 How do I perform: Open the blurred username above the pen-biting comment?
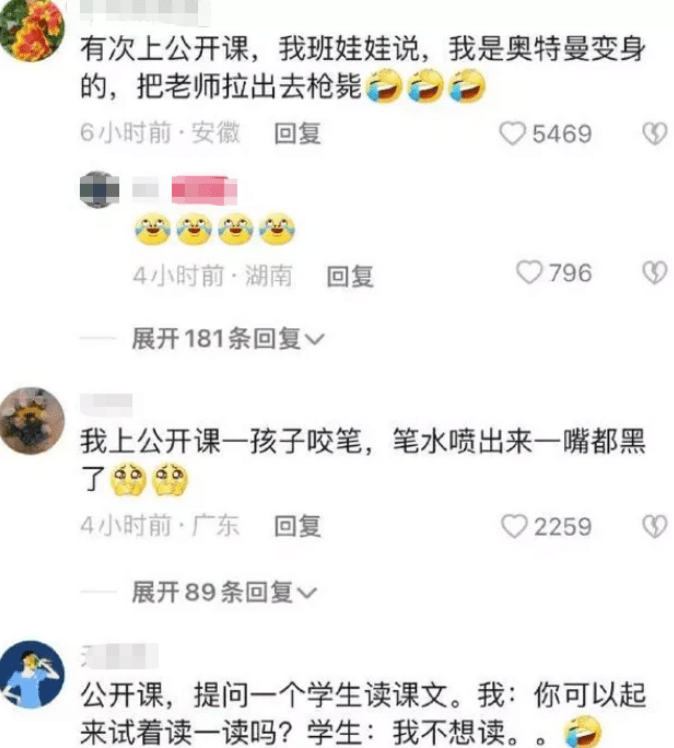(106, 405)
